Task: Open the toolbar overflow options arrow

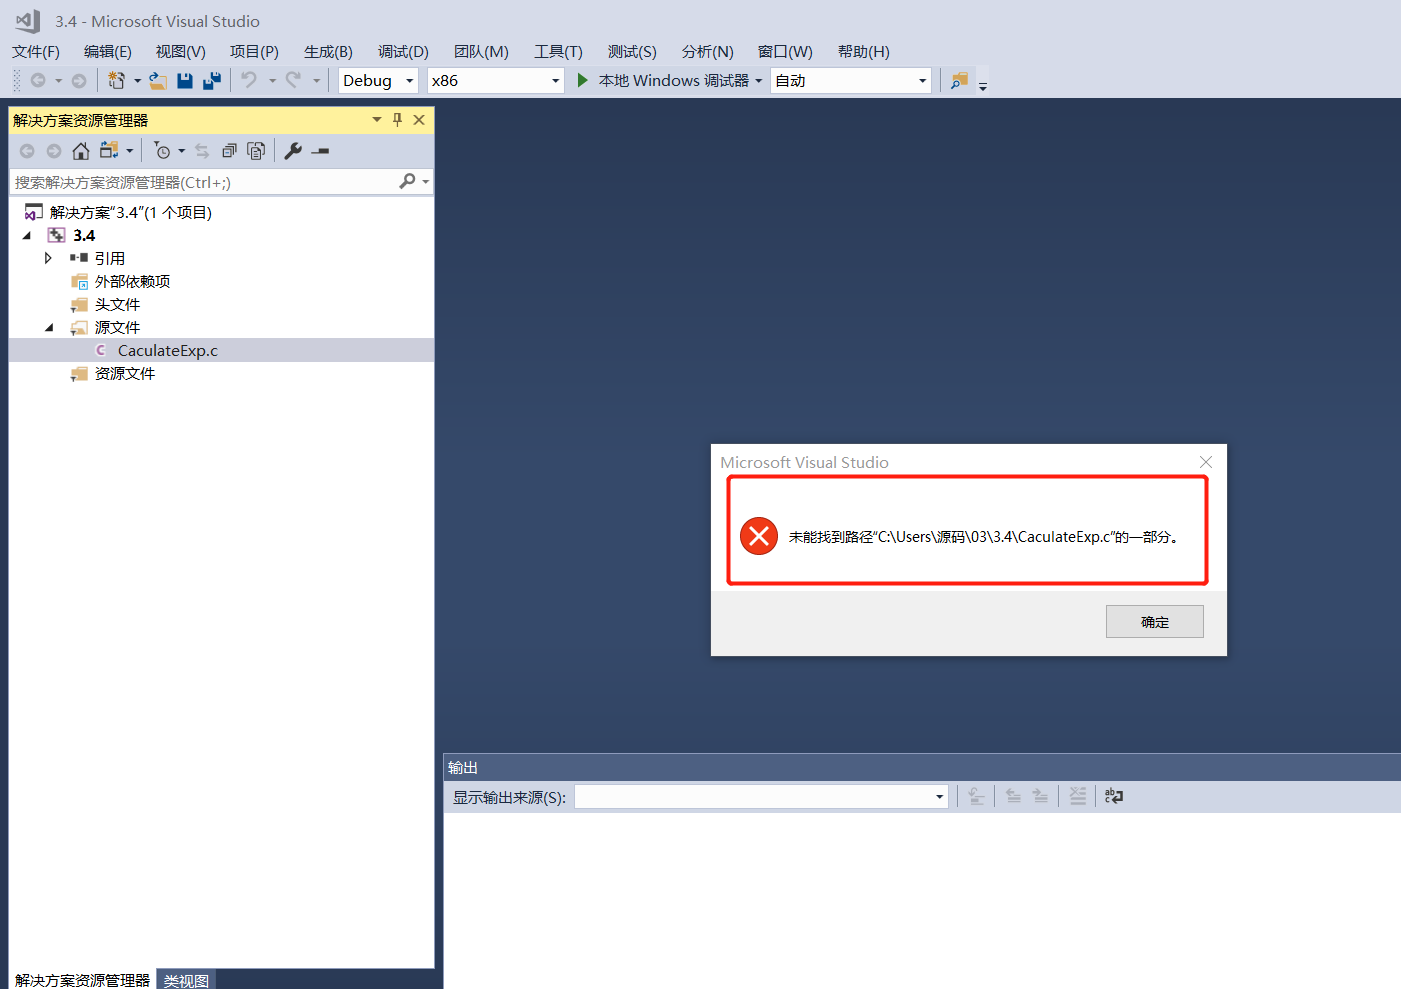Action: [x=983, y=87]
